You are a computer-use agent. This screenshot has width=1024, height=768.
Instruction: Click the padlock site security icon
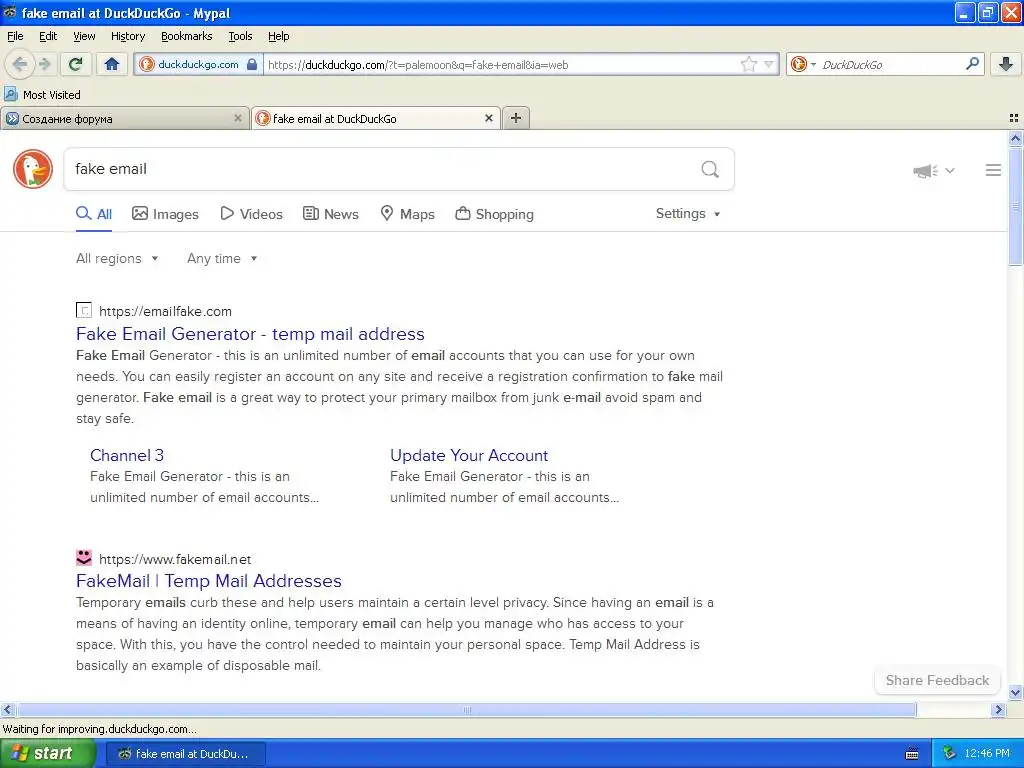[252, 64]
